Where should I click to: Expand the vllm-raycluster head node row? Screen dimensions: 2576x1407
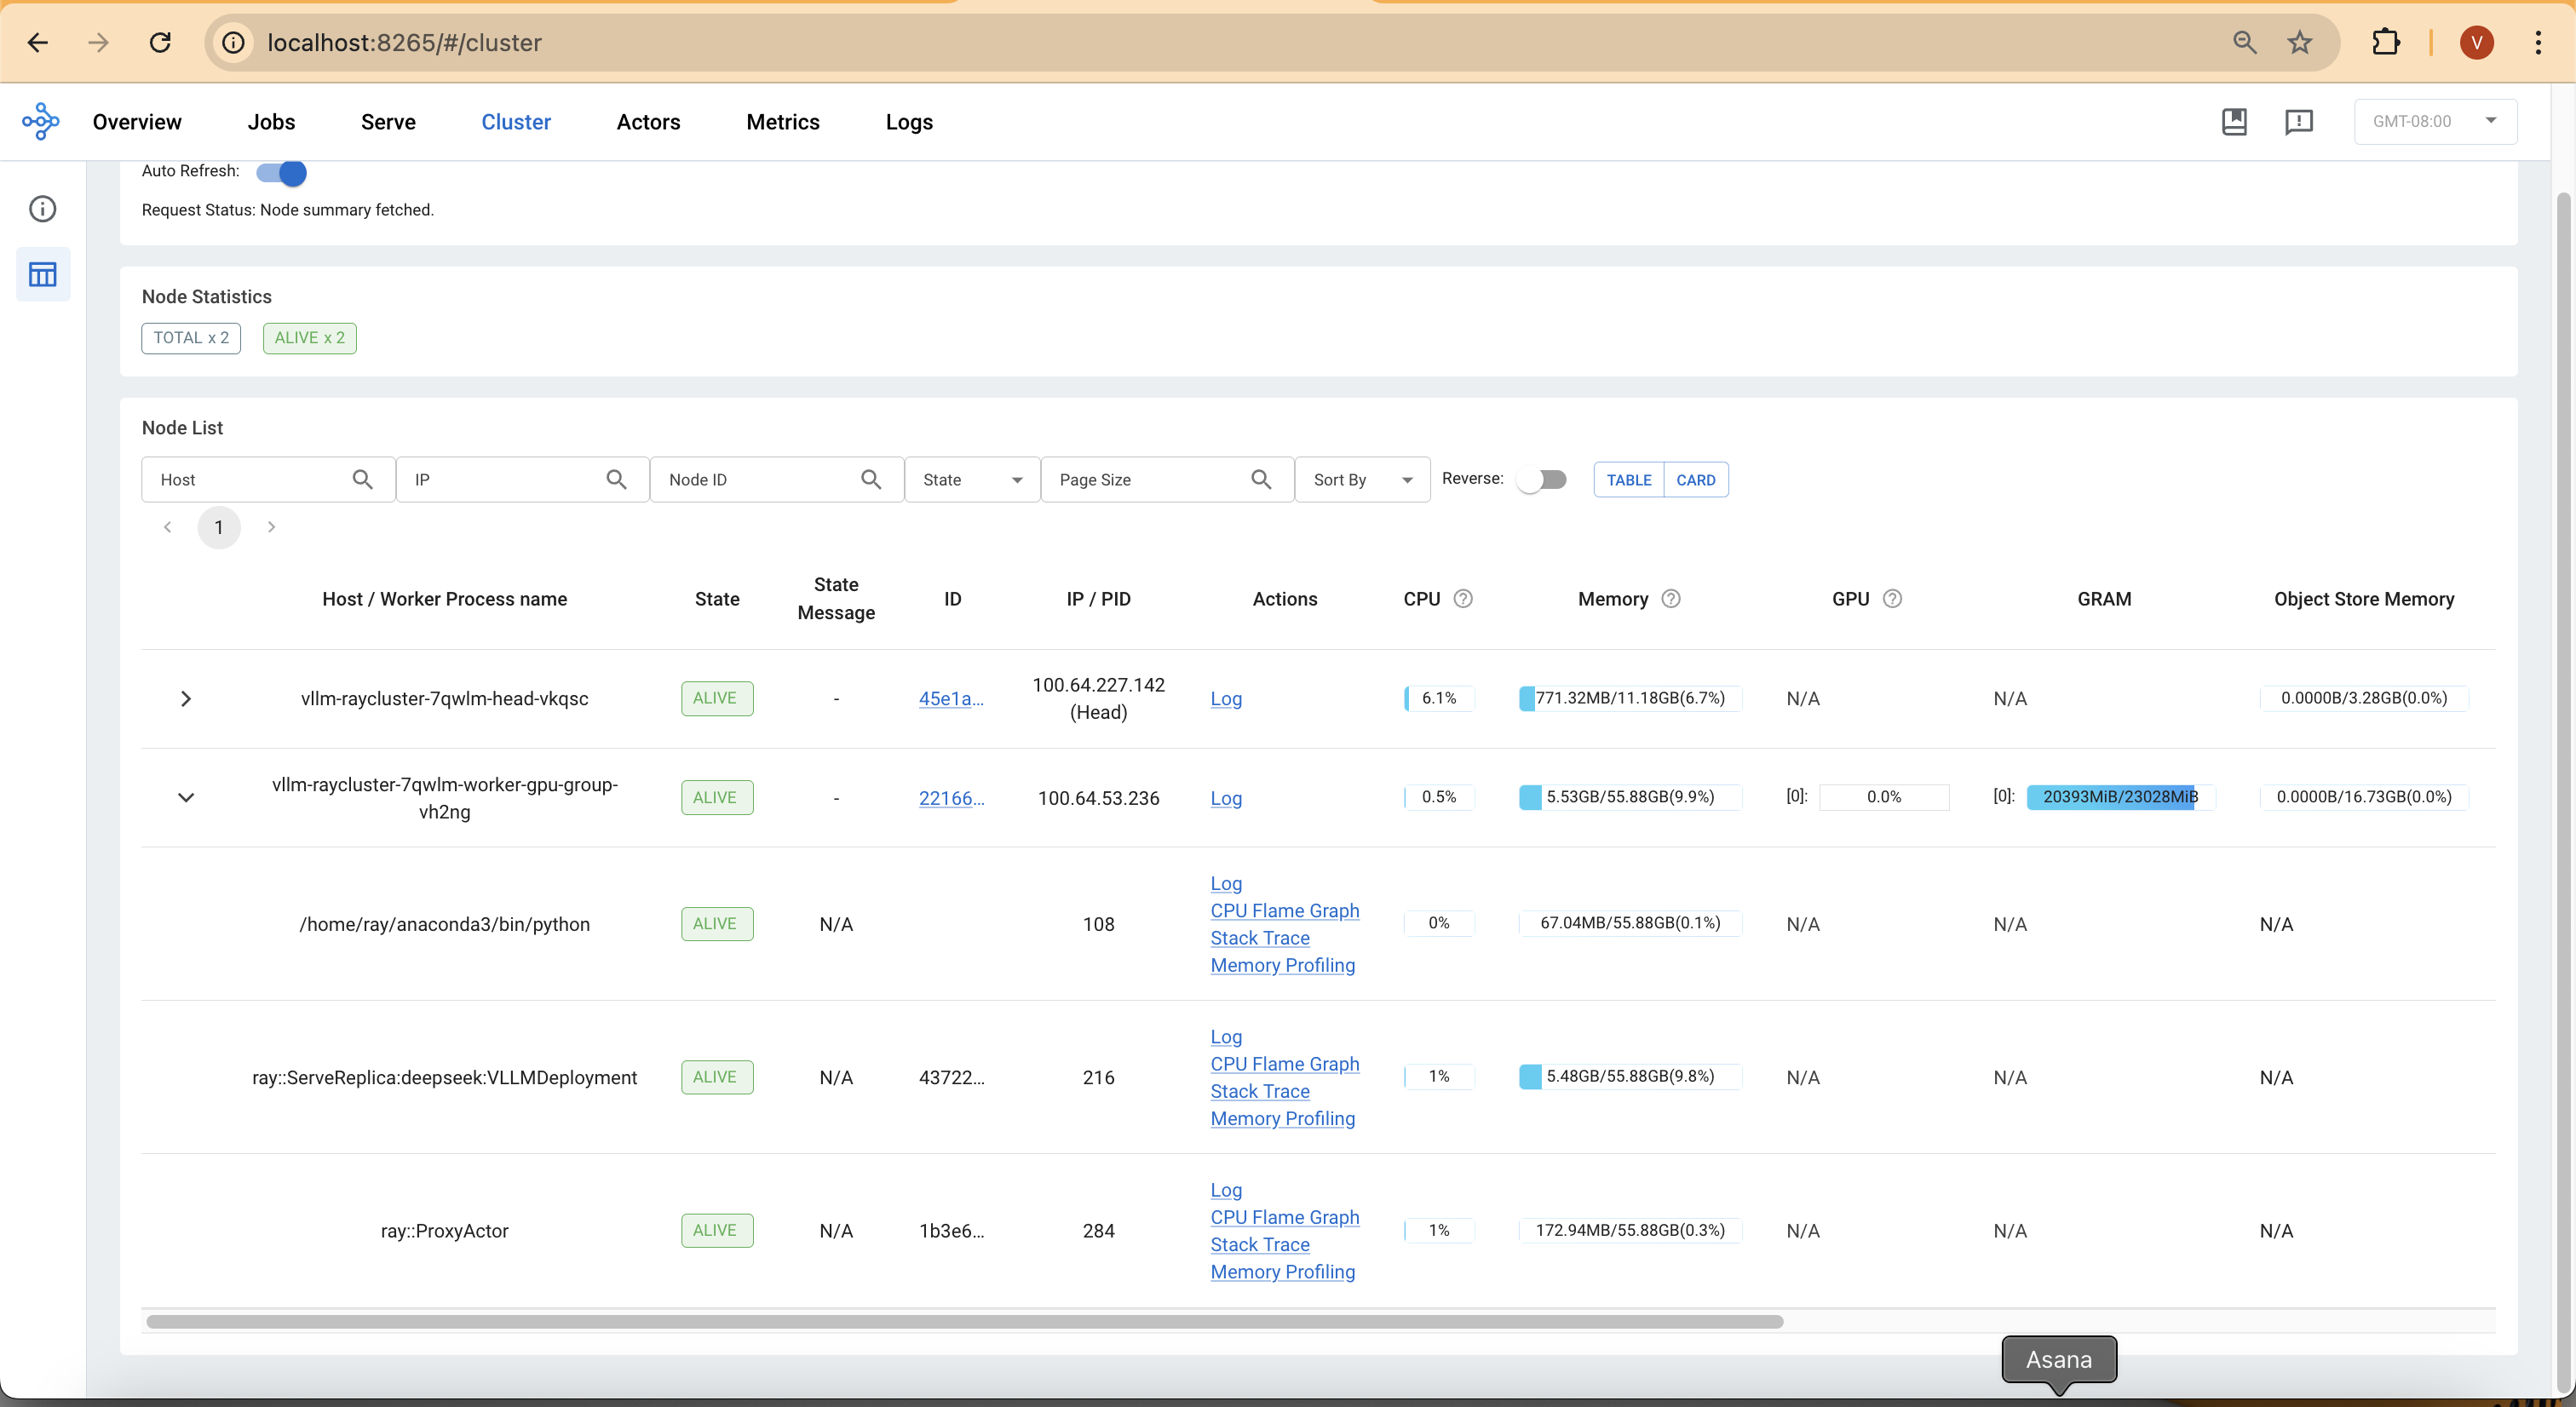point(185,698)
